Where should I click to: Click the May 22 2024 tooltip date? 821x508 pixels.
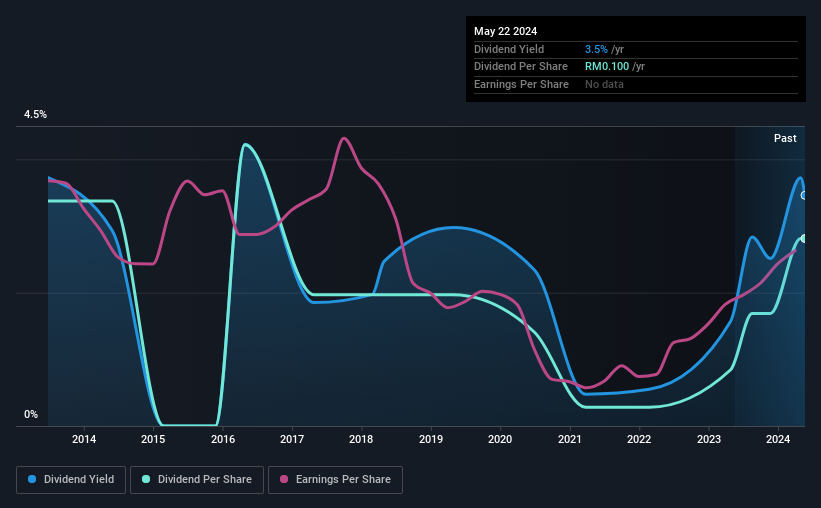tap(505, 31)
